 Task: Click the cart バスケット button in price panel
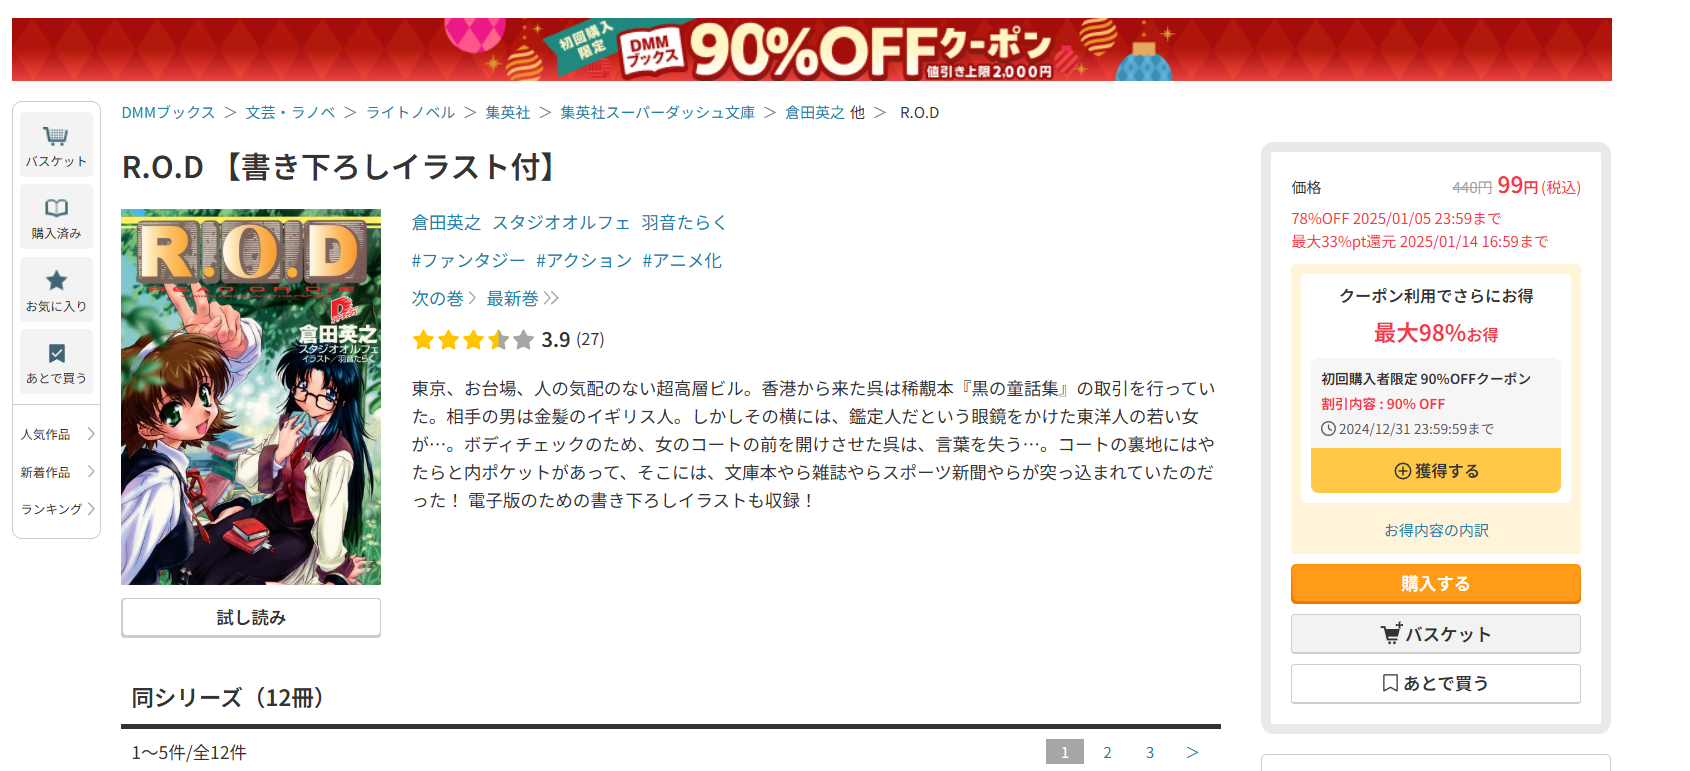coord(1435,634)
